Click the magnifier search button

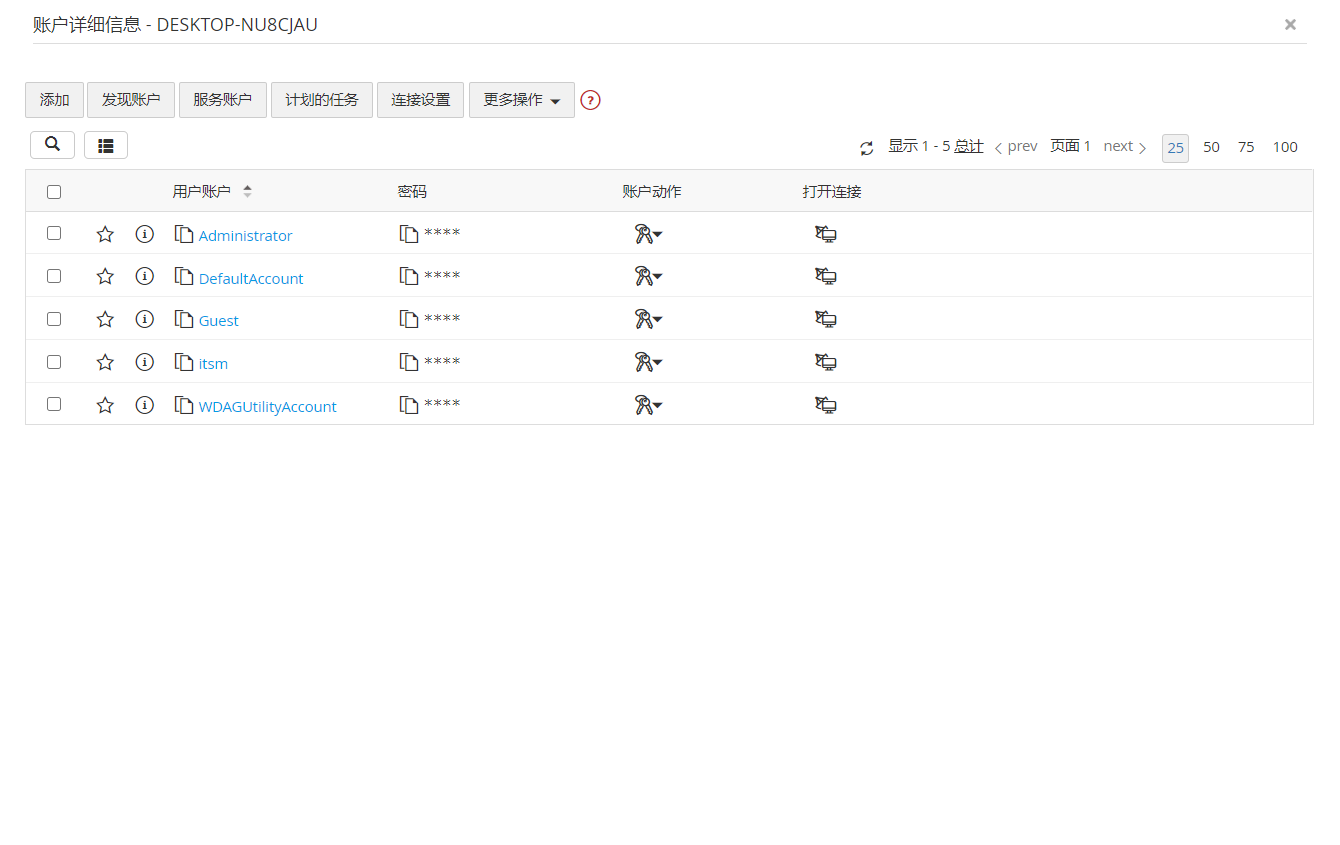click(53, 145)
